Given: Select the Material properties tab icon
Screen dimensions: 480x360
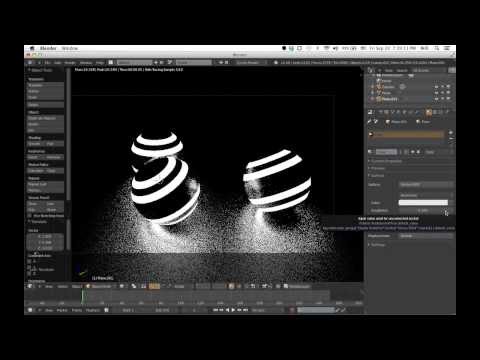Looking at the screenshot, I should [429, 113].
